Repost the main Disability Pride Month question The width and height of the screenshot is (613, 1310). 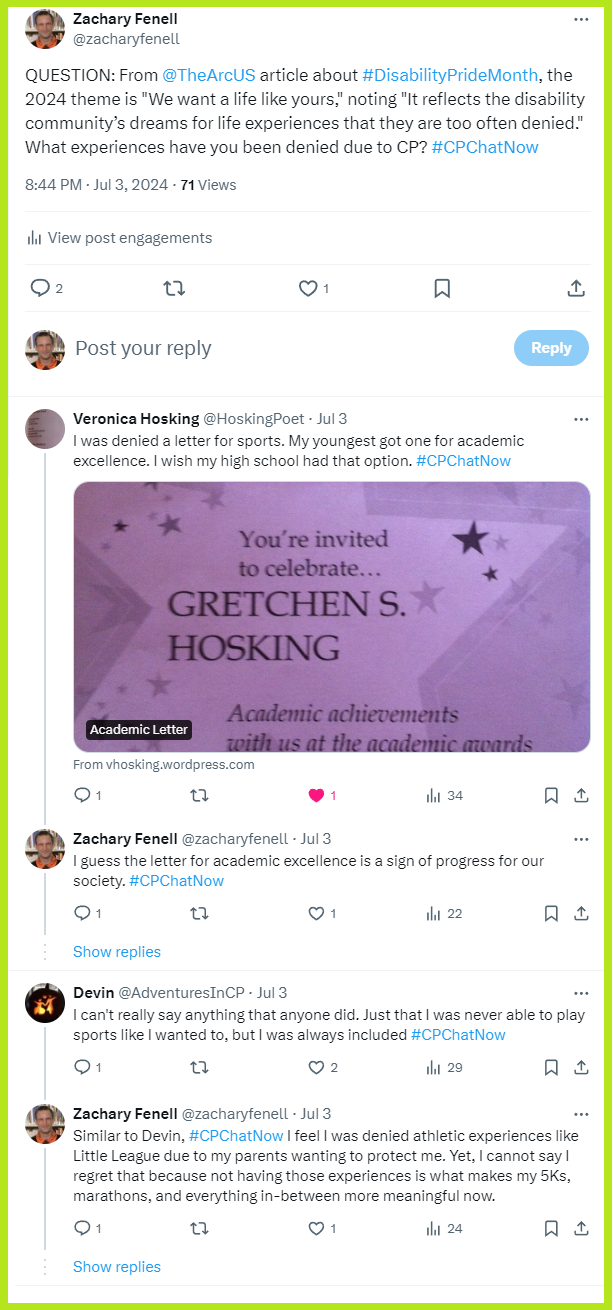[x=174, y=289]
